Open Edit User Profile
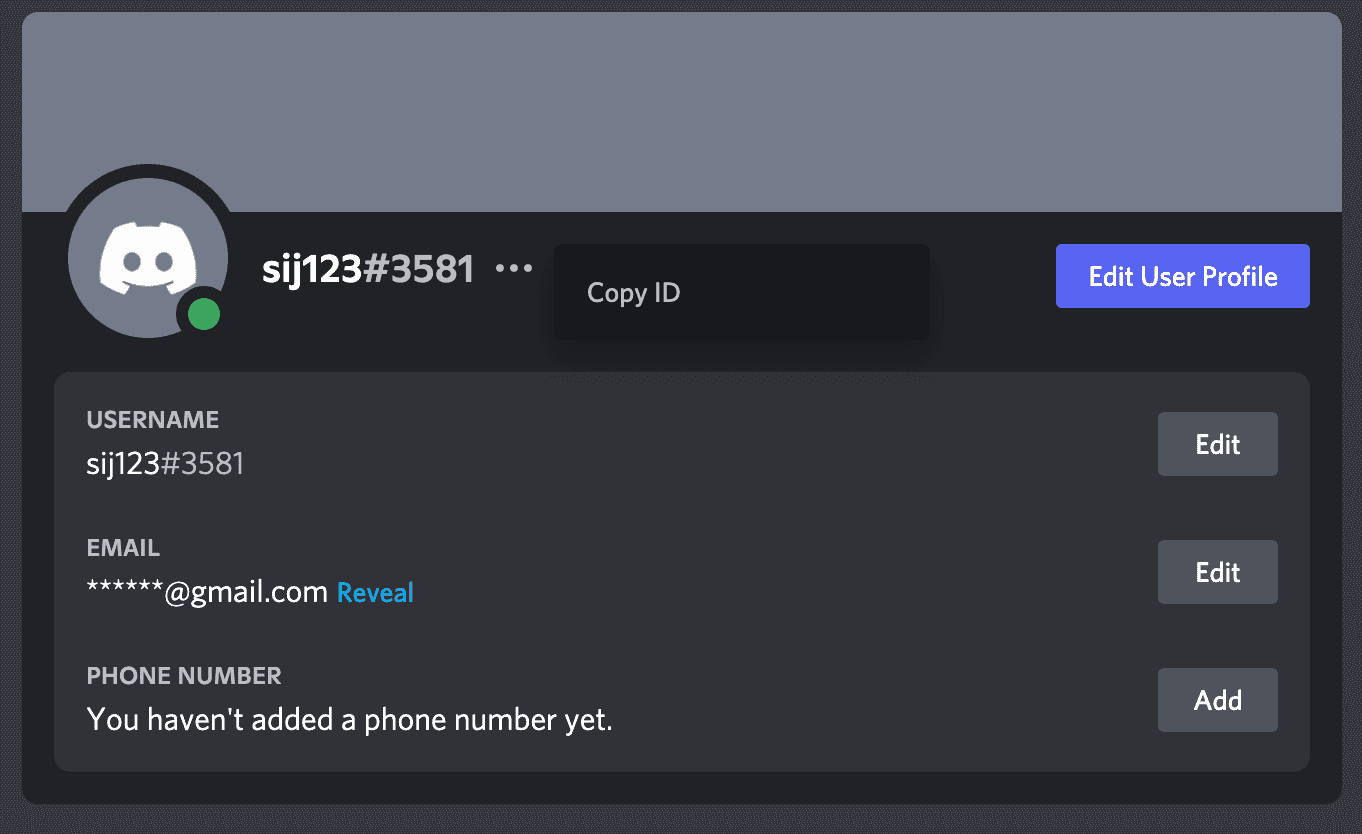The height and width of the screenshot is (834, 1362). pyautogui.click(x=1183, y=276)
